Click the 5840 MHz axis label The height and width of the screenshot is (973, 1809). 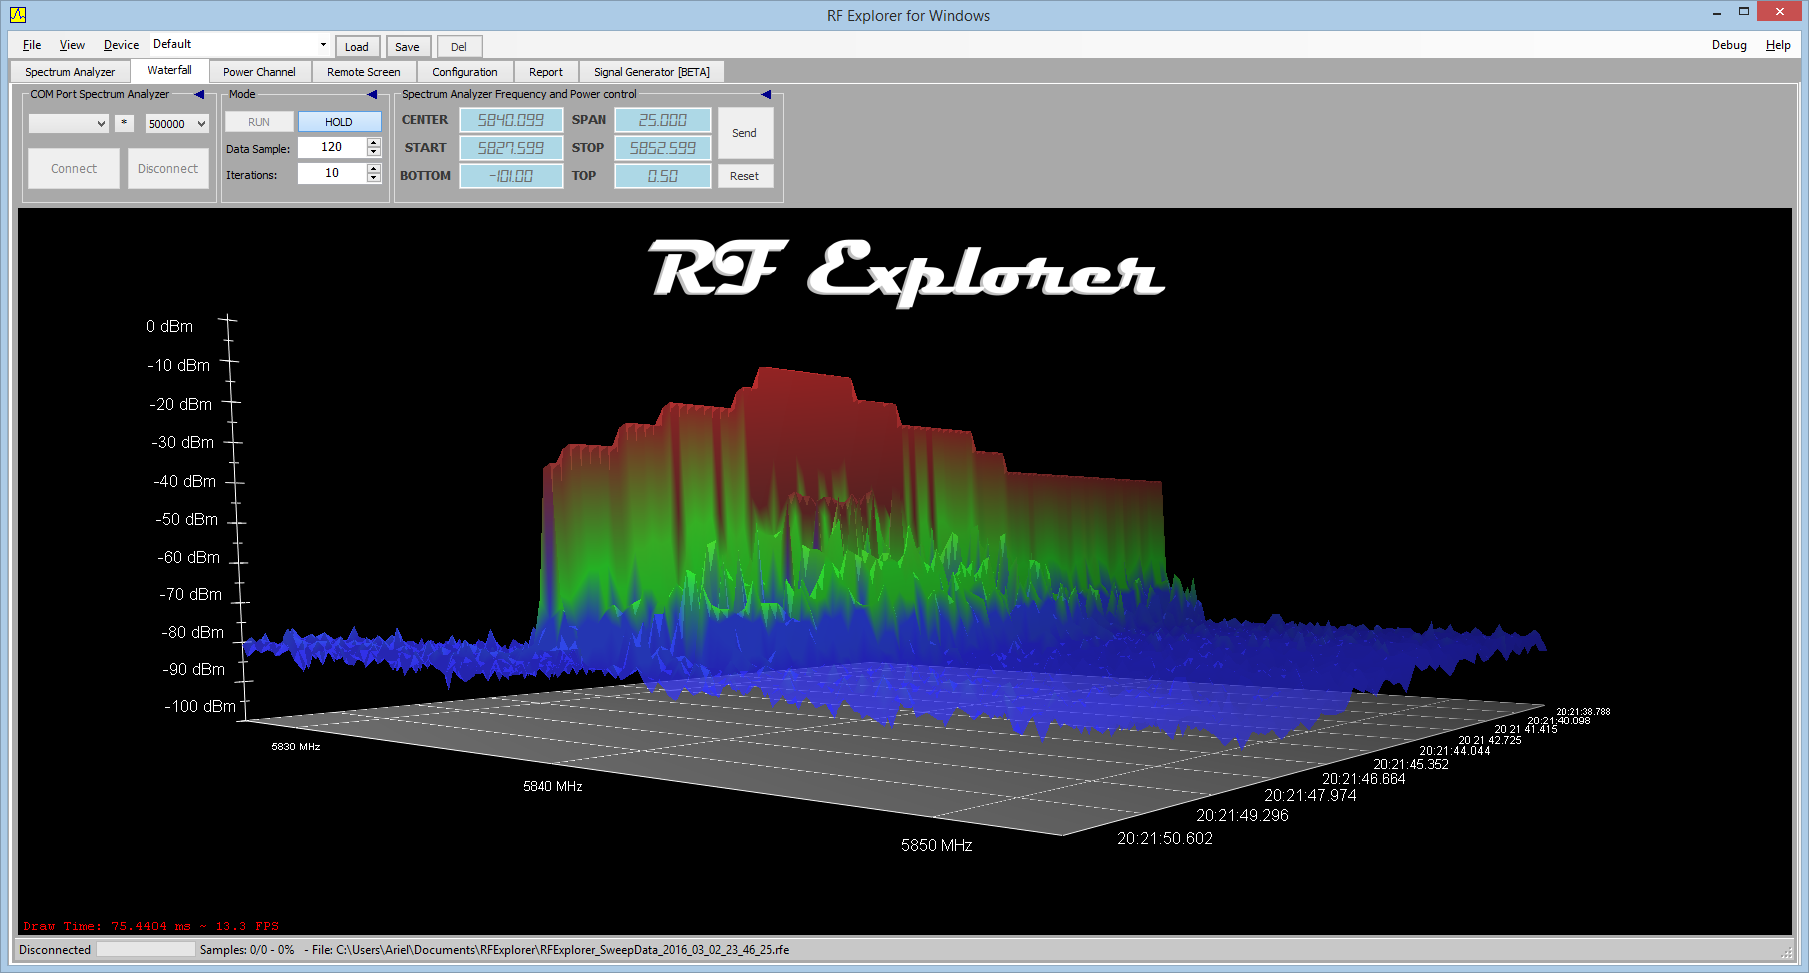[553, 787]
